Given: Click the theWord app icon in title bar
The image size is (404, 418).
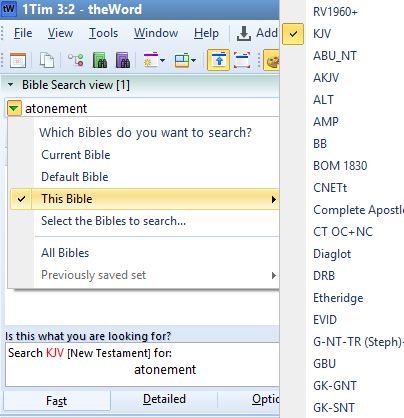Looking at the screenshot, I should point(8,8).
